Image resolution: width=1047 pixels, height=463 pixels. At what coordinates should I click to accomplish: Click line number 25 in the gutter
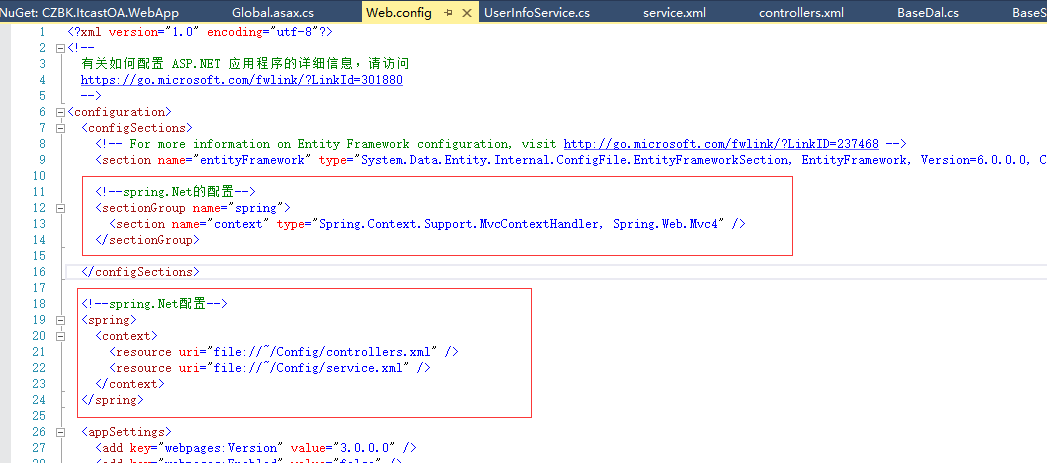click(39, 416)
